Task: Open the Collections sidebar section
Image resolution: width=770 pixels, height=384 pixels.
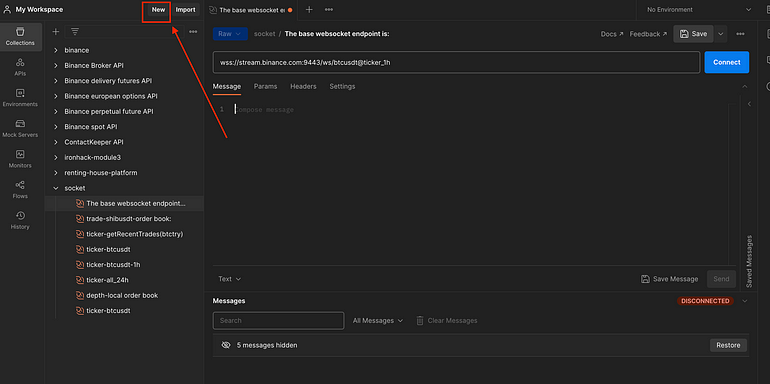Action: coord(20,37)
